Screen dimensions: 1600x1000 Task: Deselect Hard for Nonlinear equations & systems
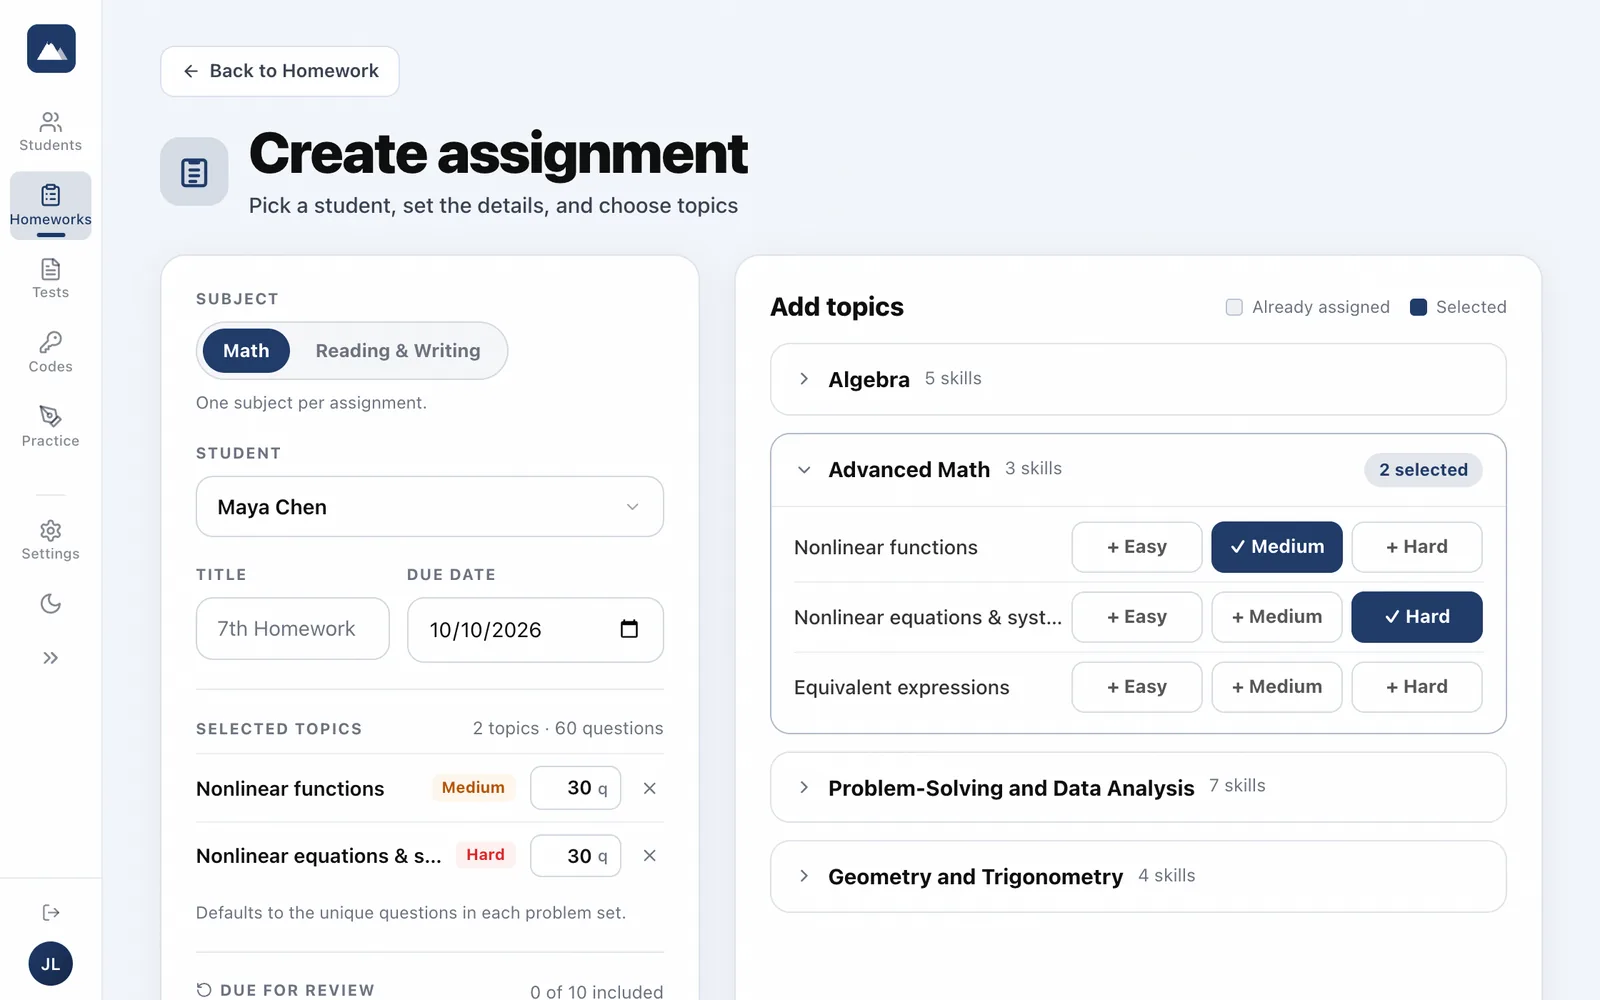click(x=1417, y=617)
